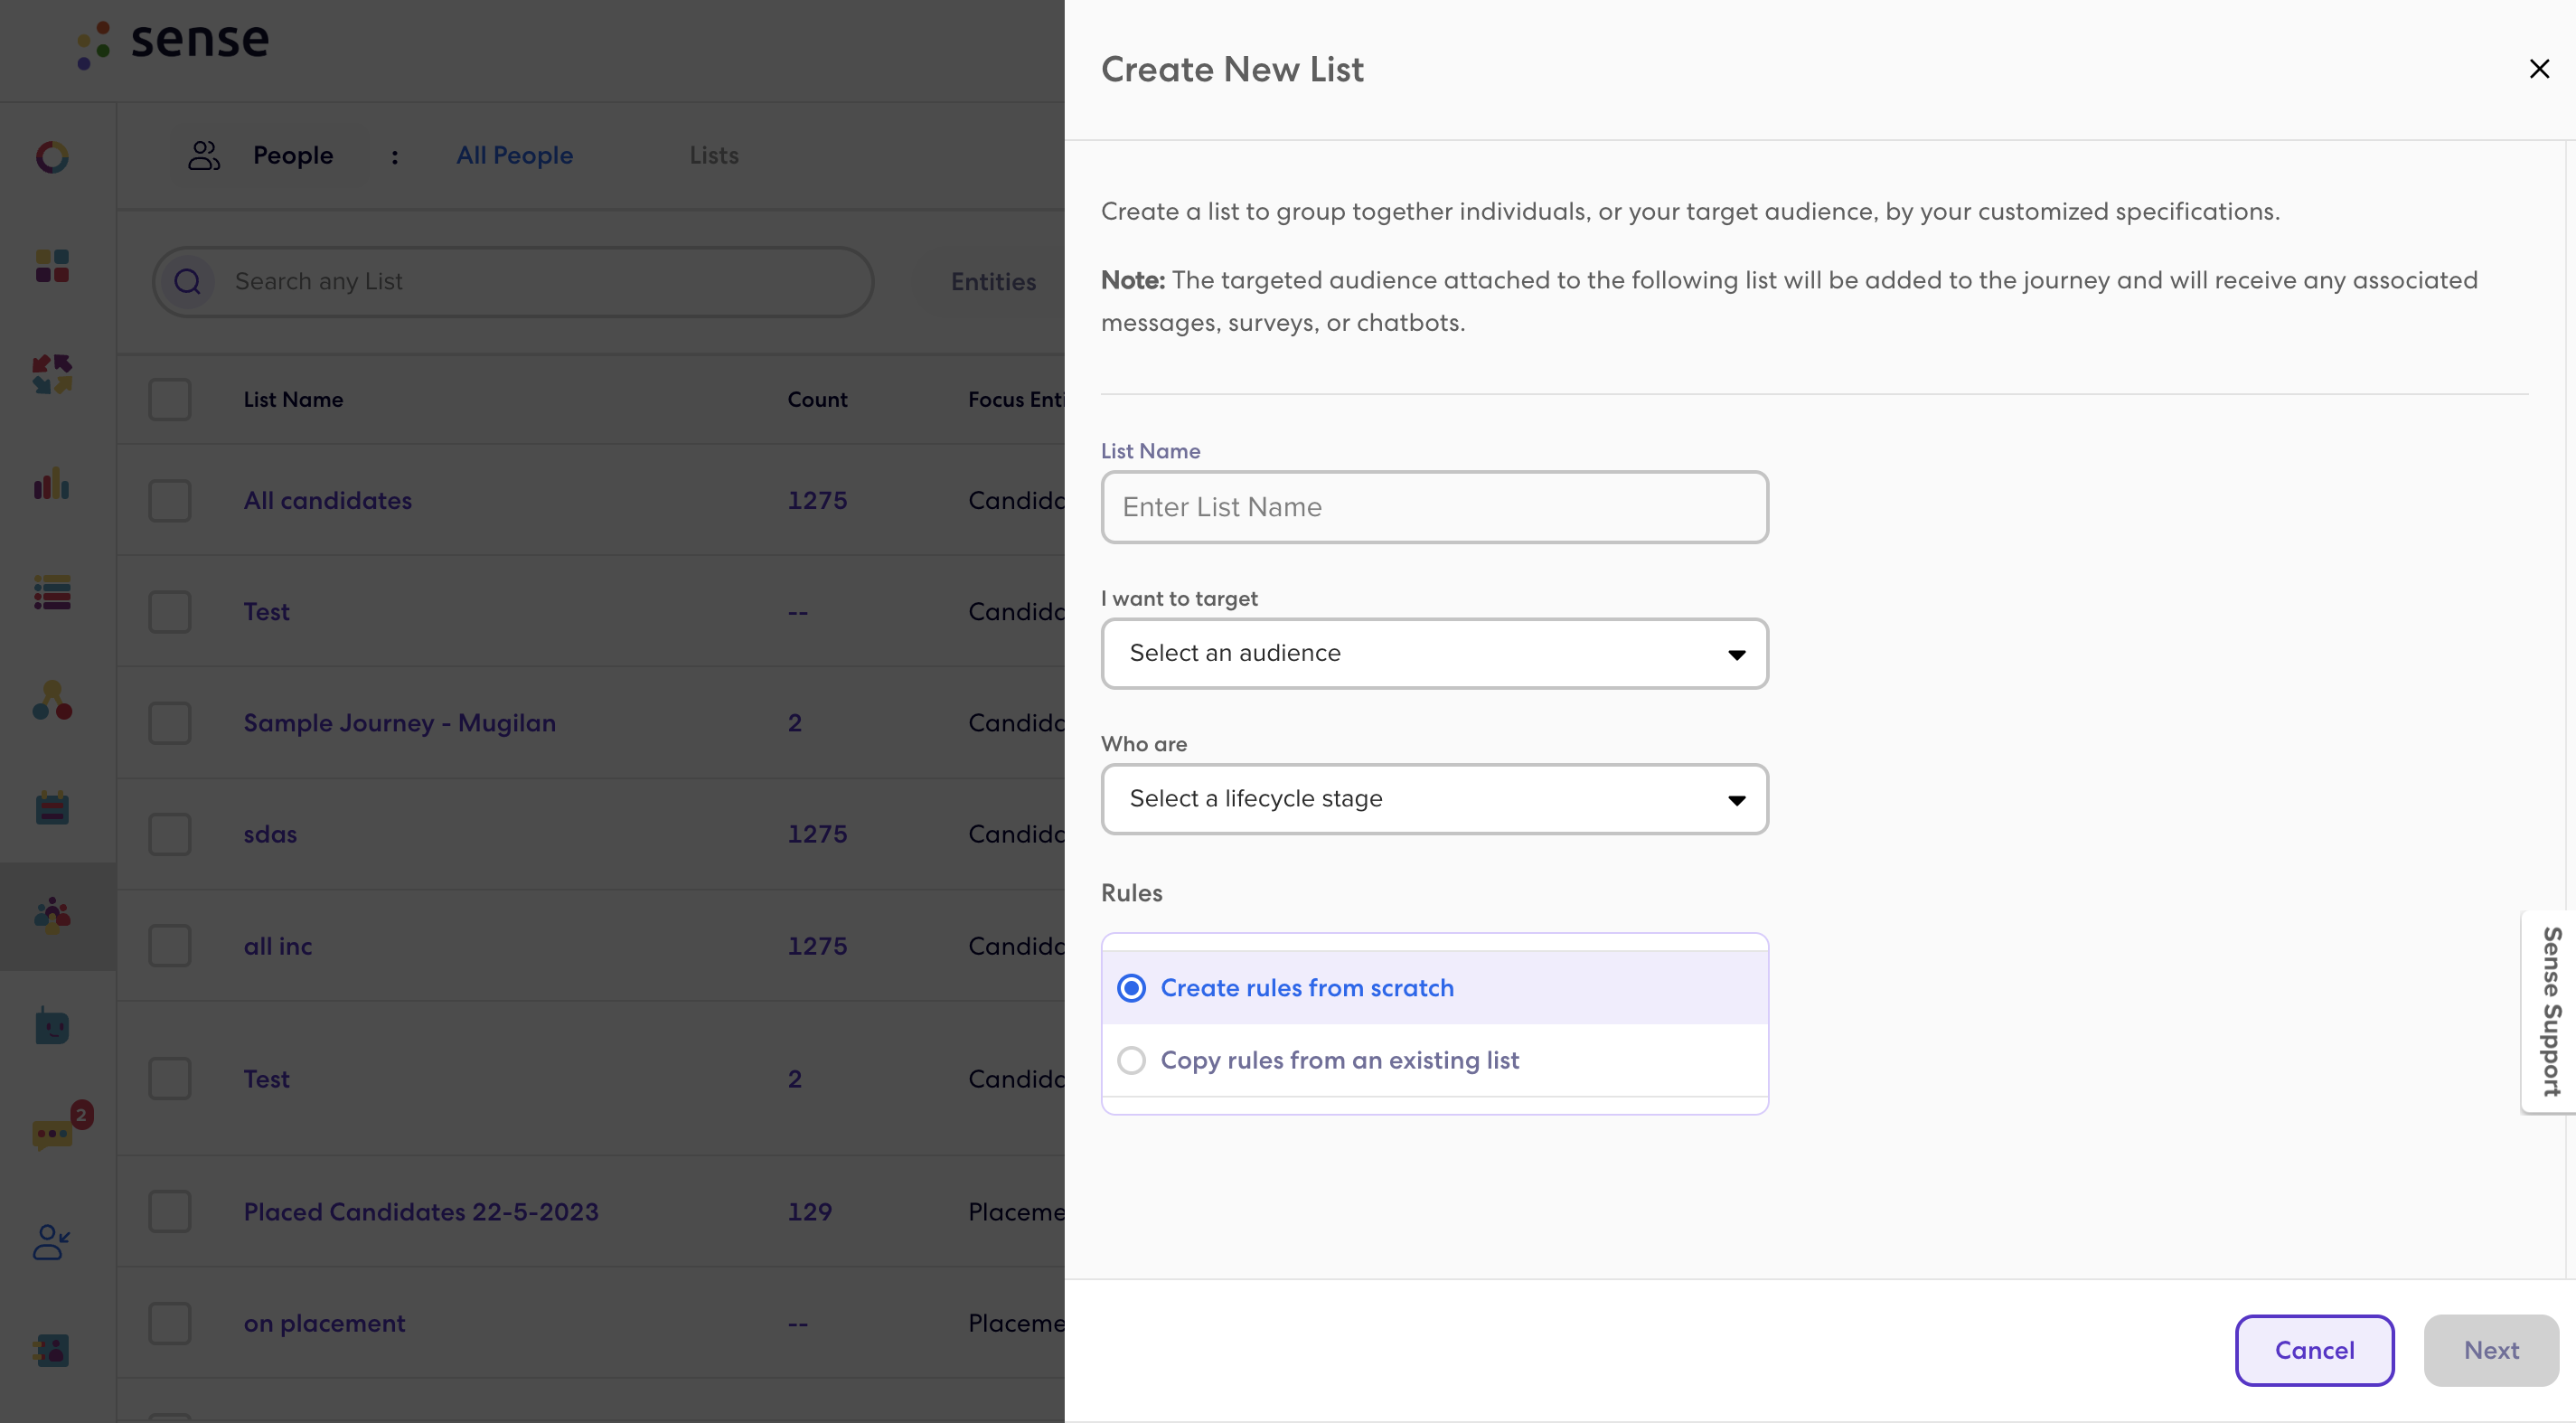Screen dimensions: 2576x1423
Task: Tick the checkbox for on placement list
Action: coord(170,1324)
